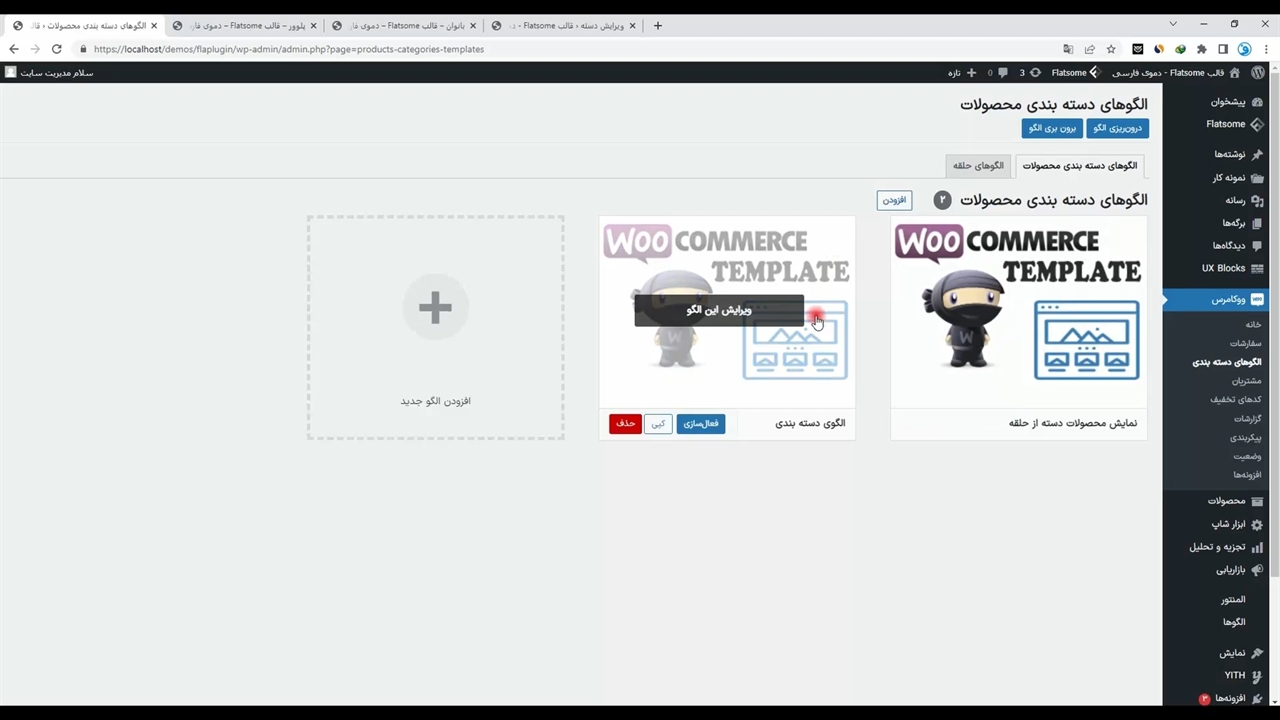Open the browser extensions puzzle icon
Viewport: 1280px width, 720px height.
click(x=1201, y=49)
